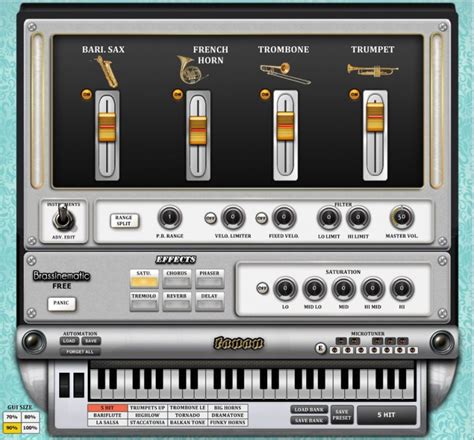Select the Delay effect tab
Screen dimensions: 474x440
pos(209,301)
